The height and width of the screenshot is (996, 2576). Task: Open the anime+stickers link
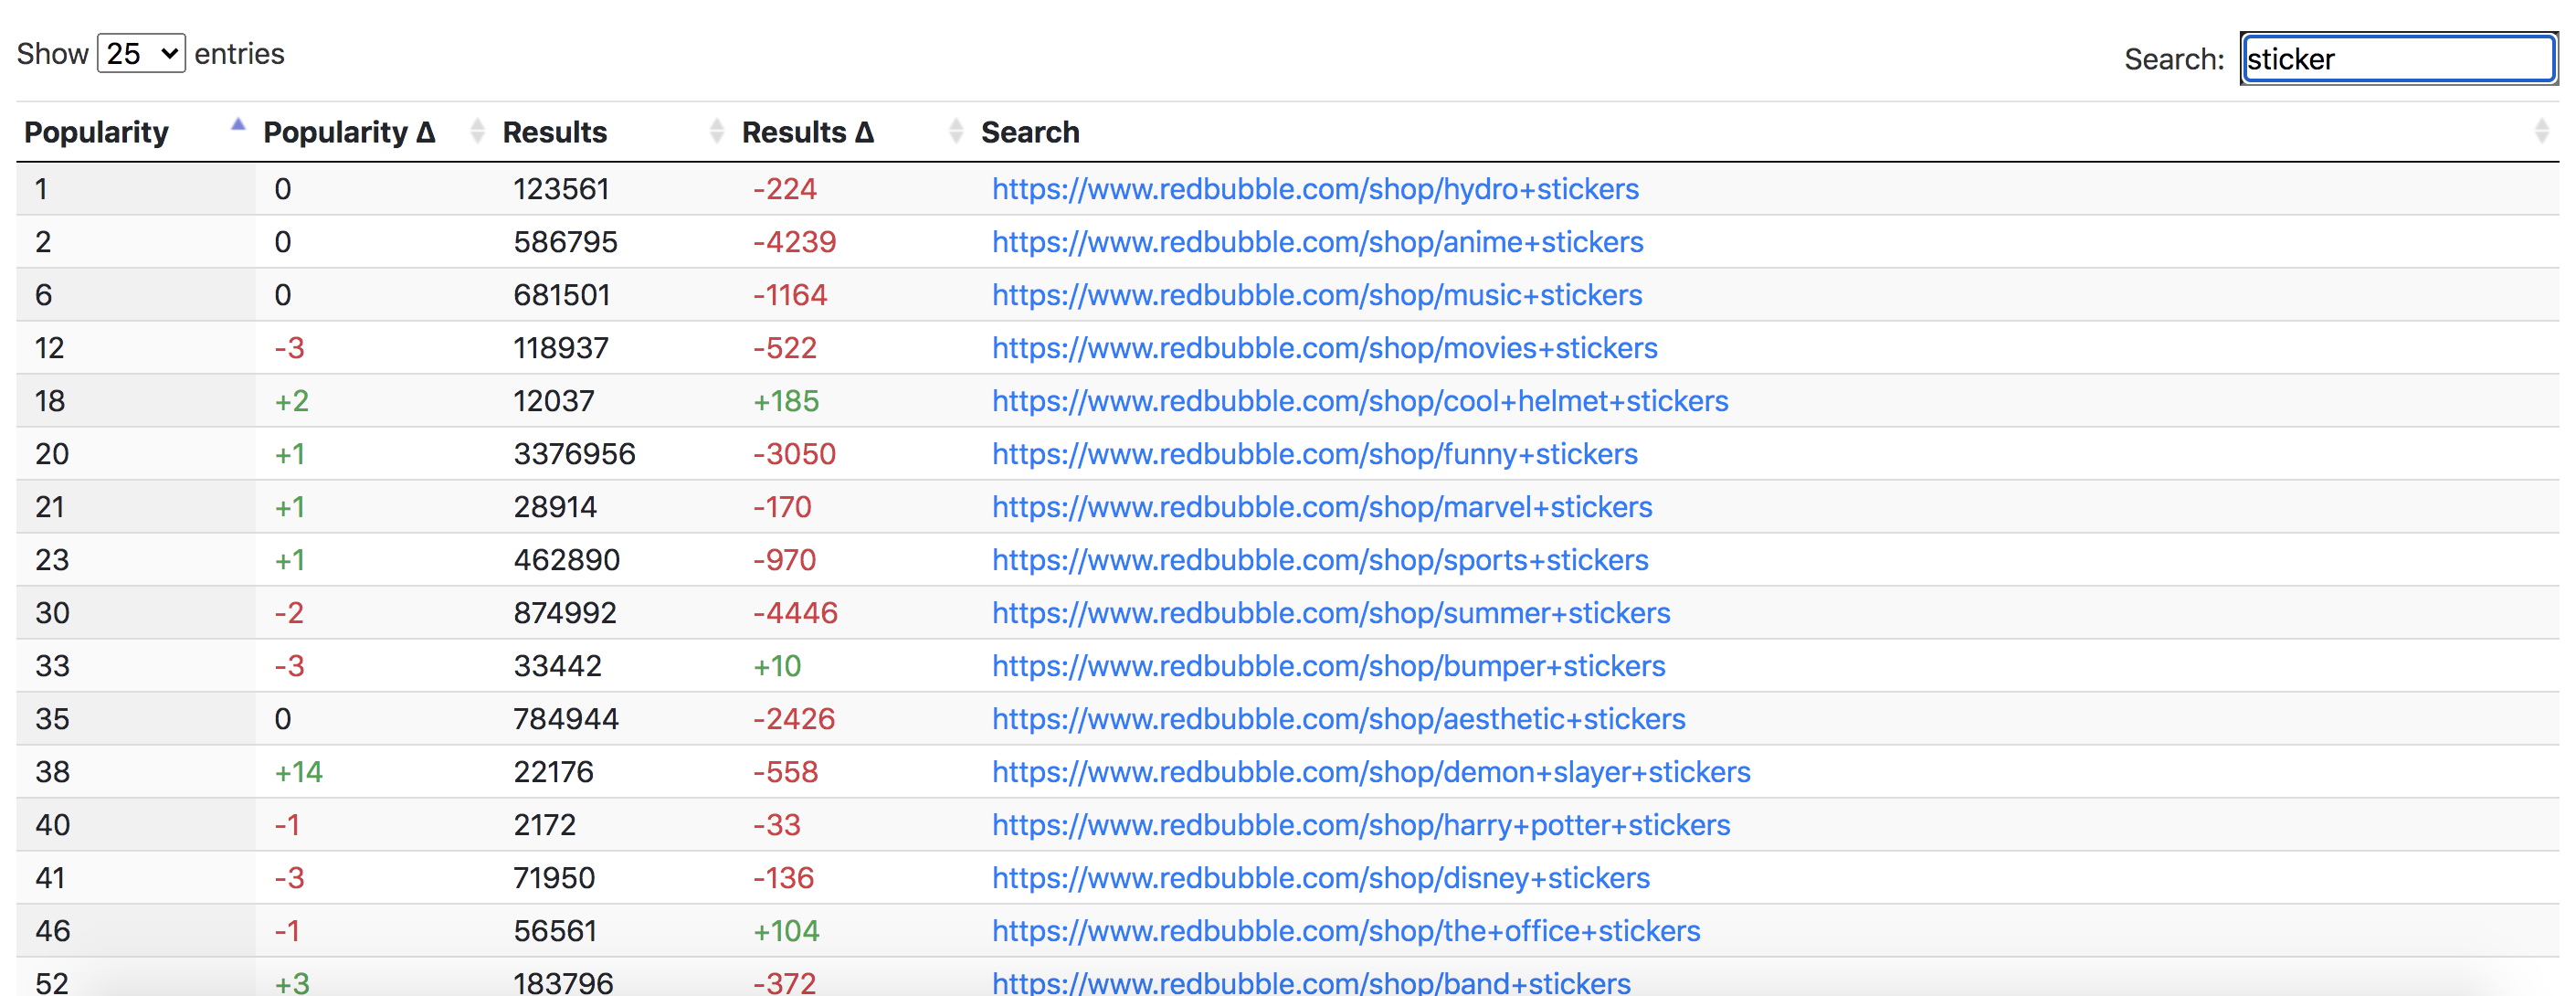pos(1317,242)
